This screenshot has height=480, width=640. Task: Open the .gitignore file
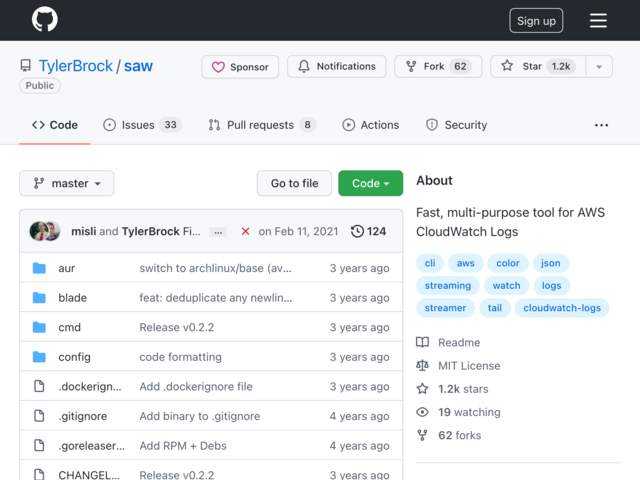coord(83,416)
